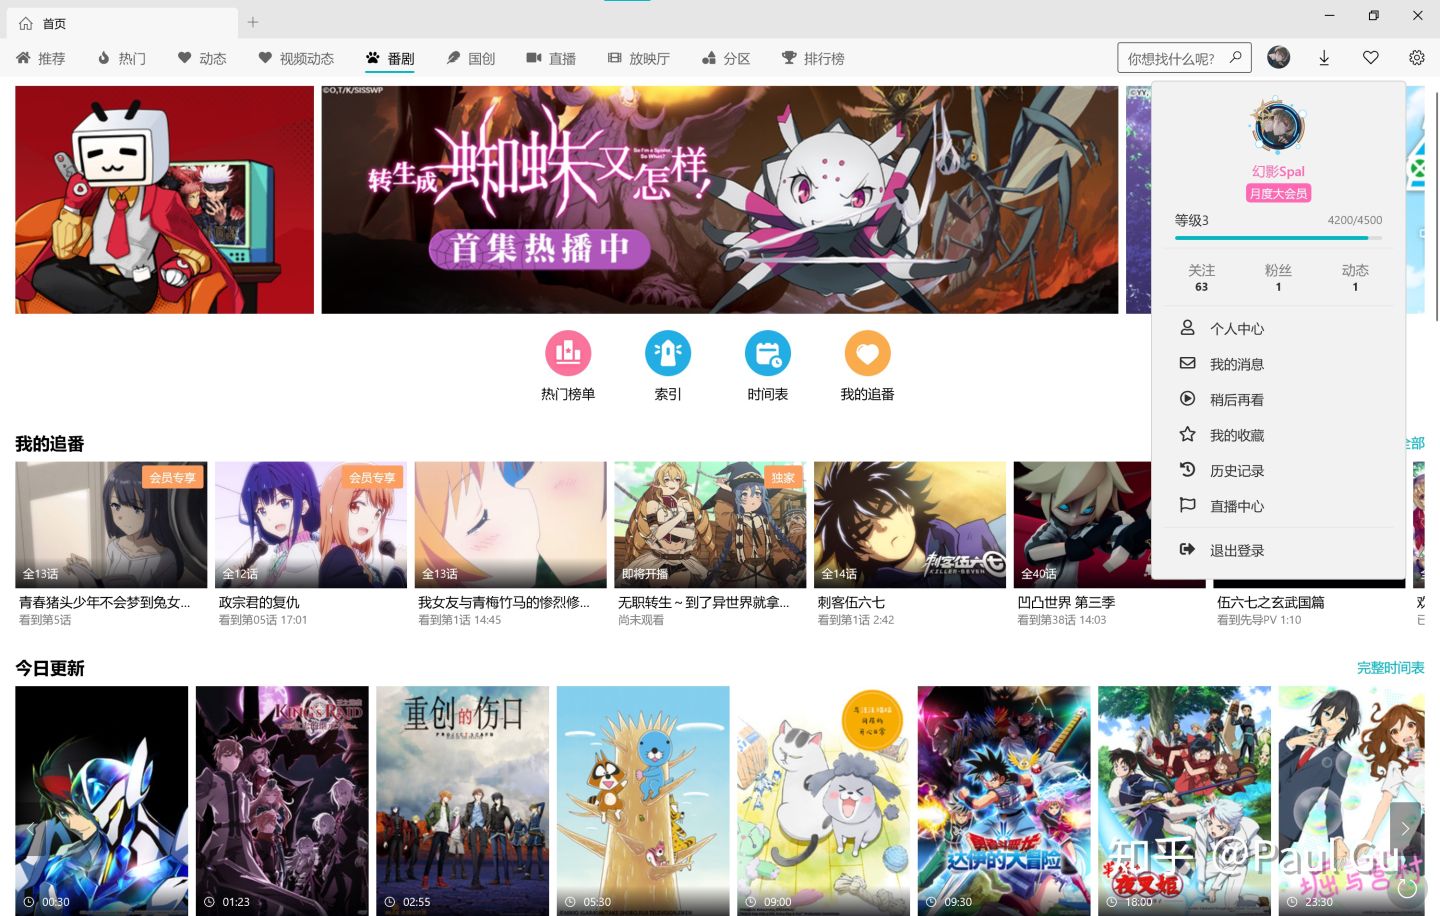The image size is (1440, 916).
Task: Open the downloads arrow icon
Action: point(1324,58)
